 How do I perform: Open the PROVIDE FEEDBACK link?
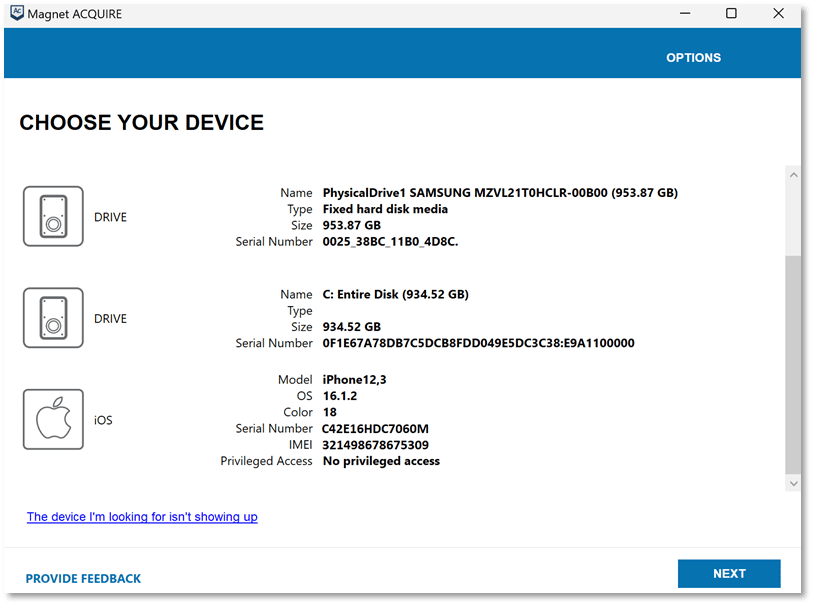click(x=83, y=578)
